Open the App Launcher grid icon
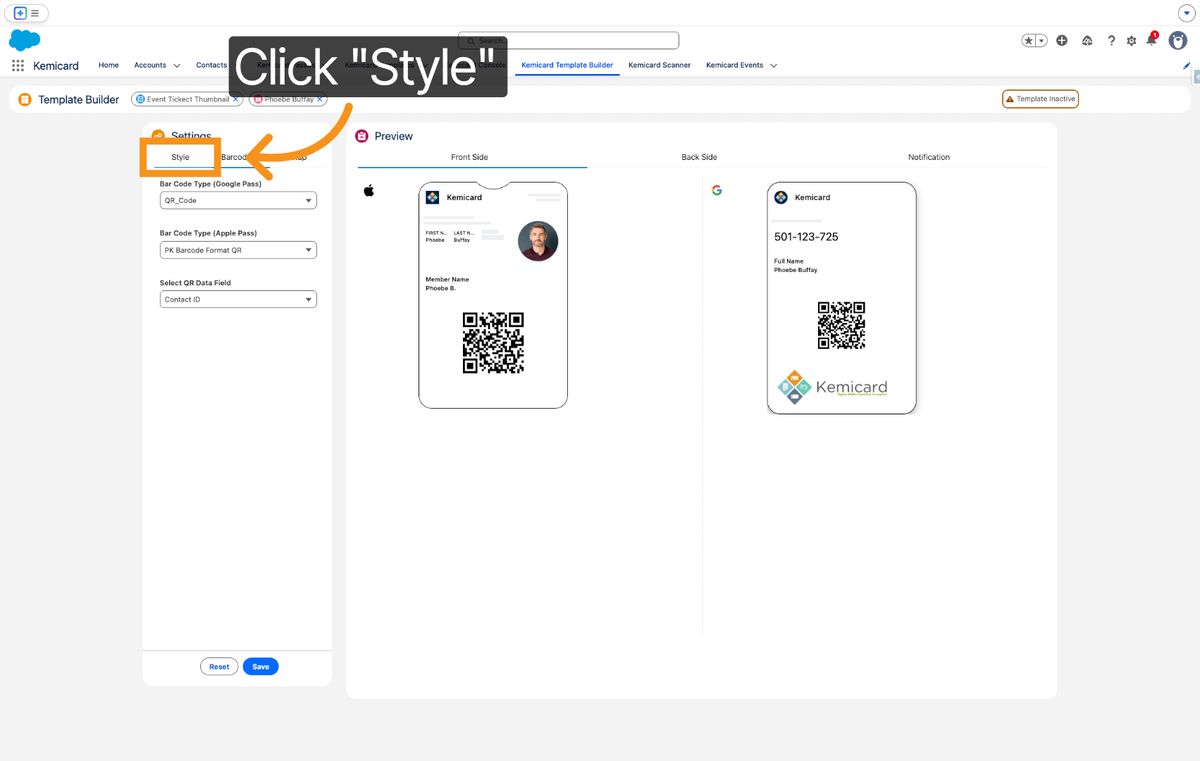Viewport: 1200px width, 761px height. coord(18,65)
